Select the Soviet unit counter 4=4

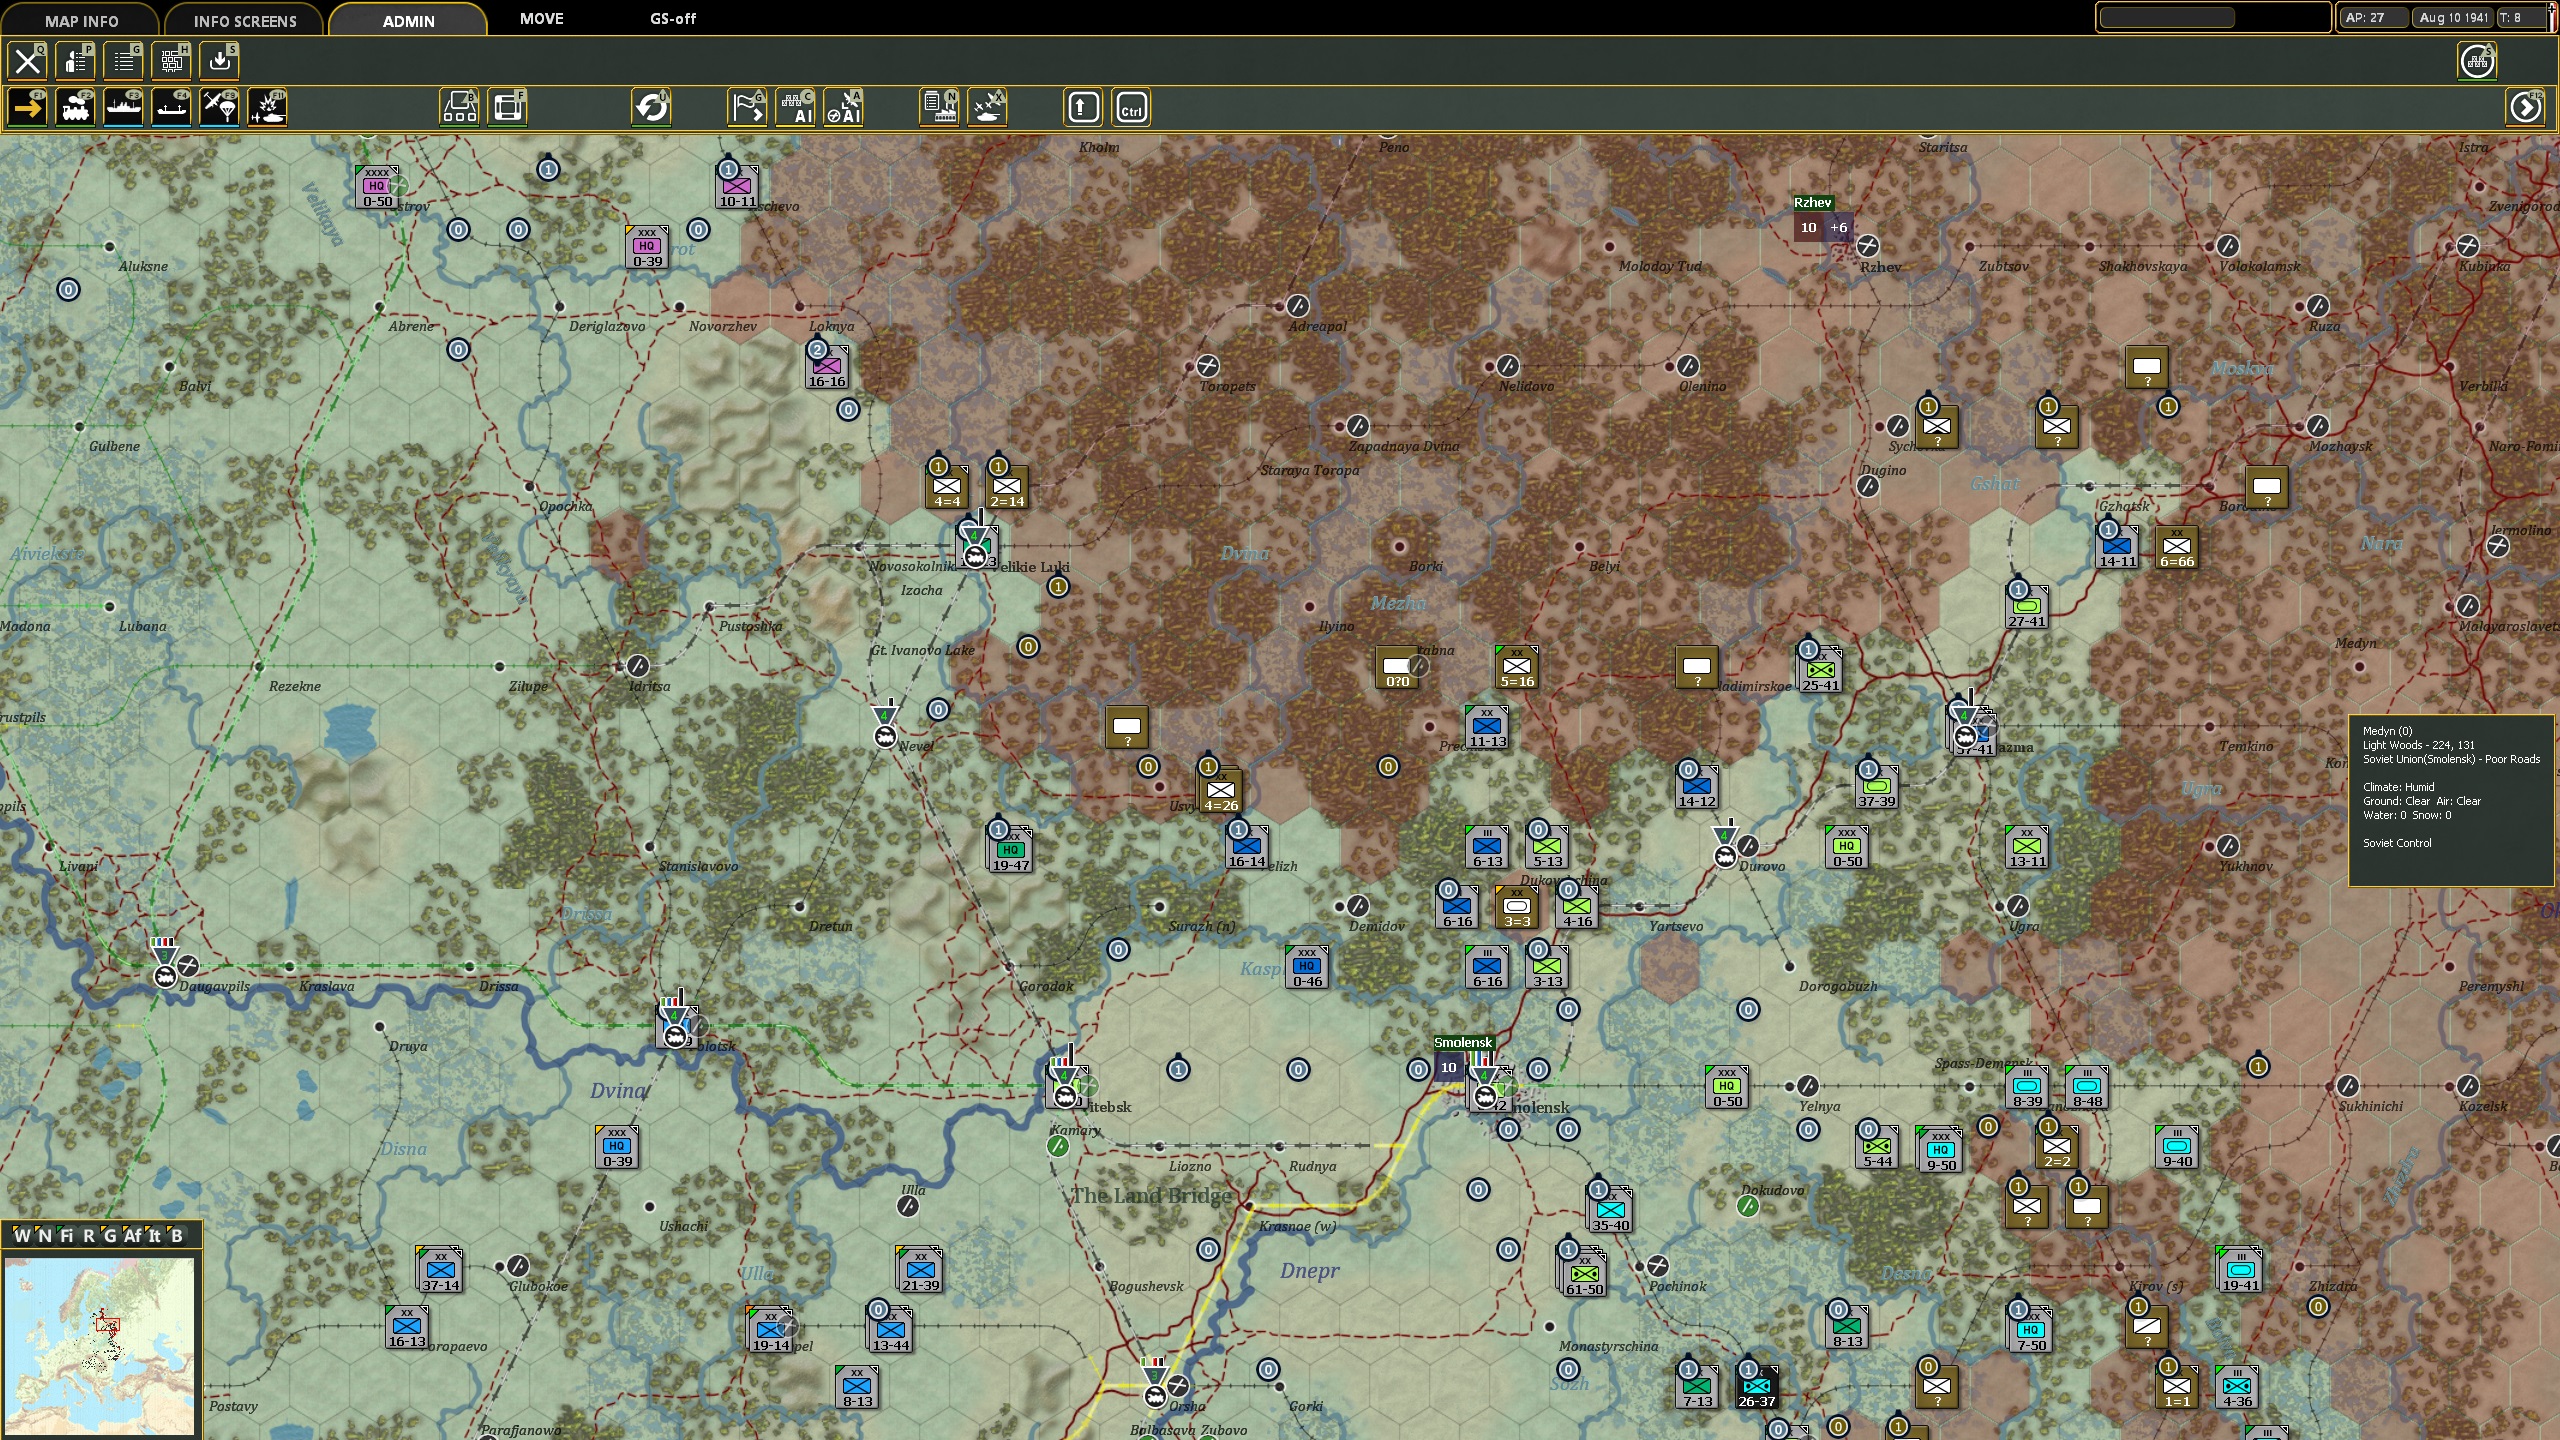coord(947,487)
